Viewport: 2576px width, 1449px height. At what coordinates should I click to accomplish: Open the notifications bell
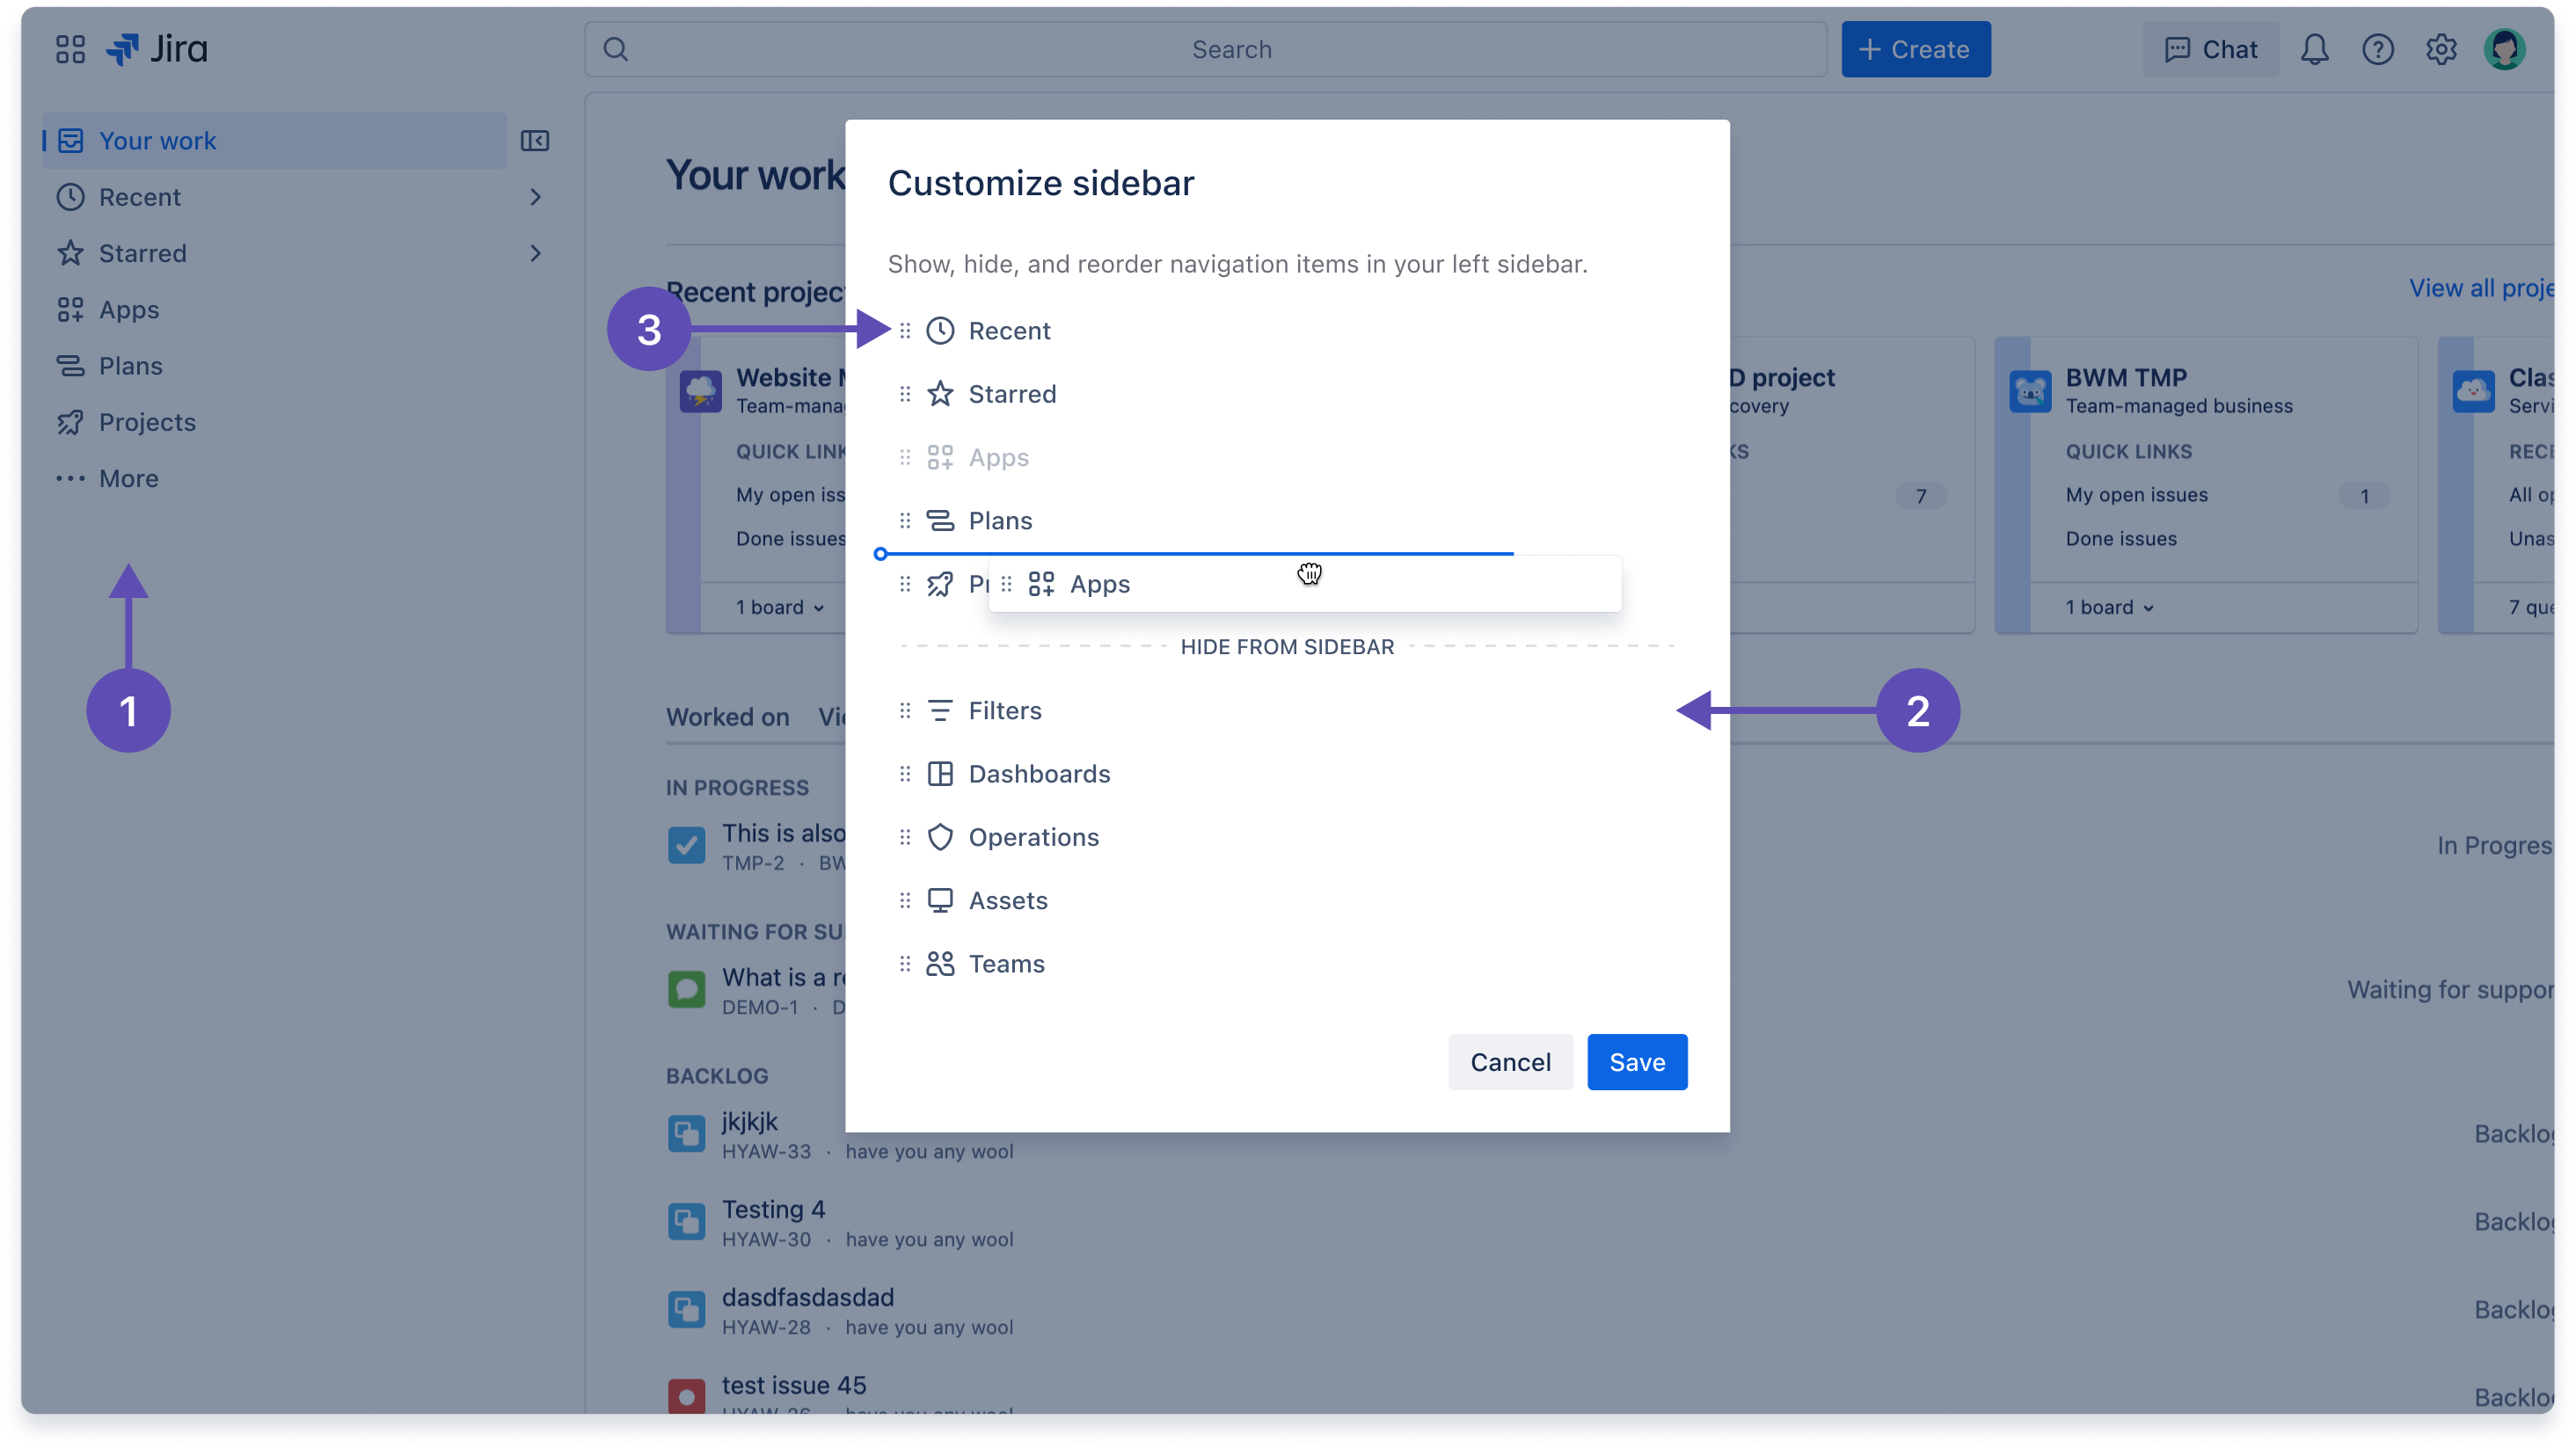[2314, 48]
